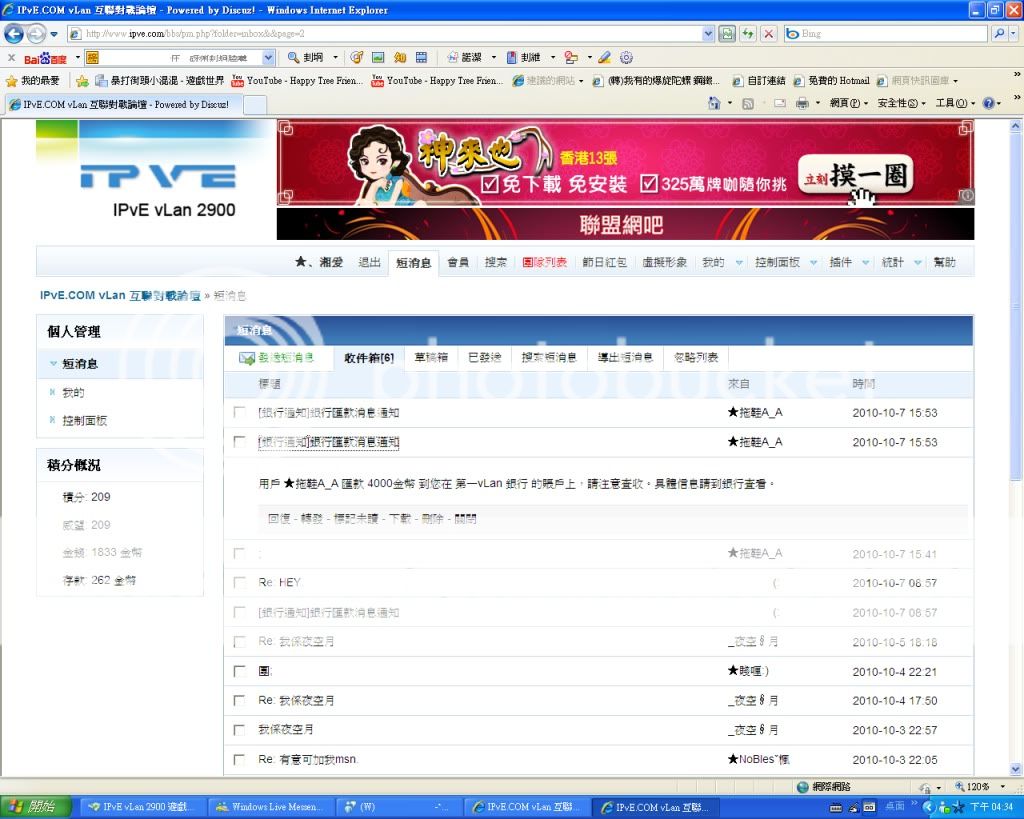1024x819 pixels.
Task: Tick checkbox for first bank notice message
Action: [x=239, y=412]
